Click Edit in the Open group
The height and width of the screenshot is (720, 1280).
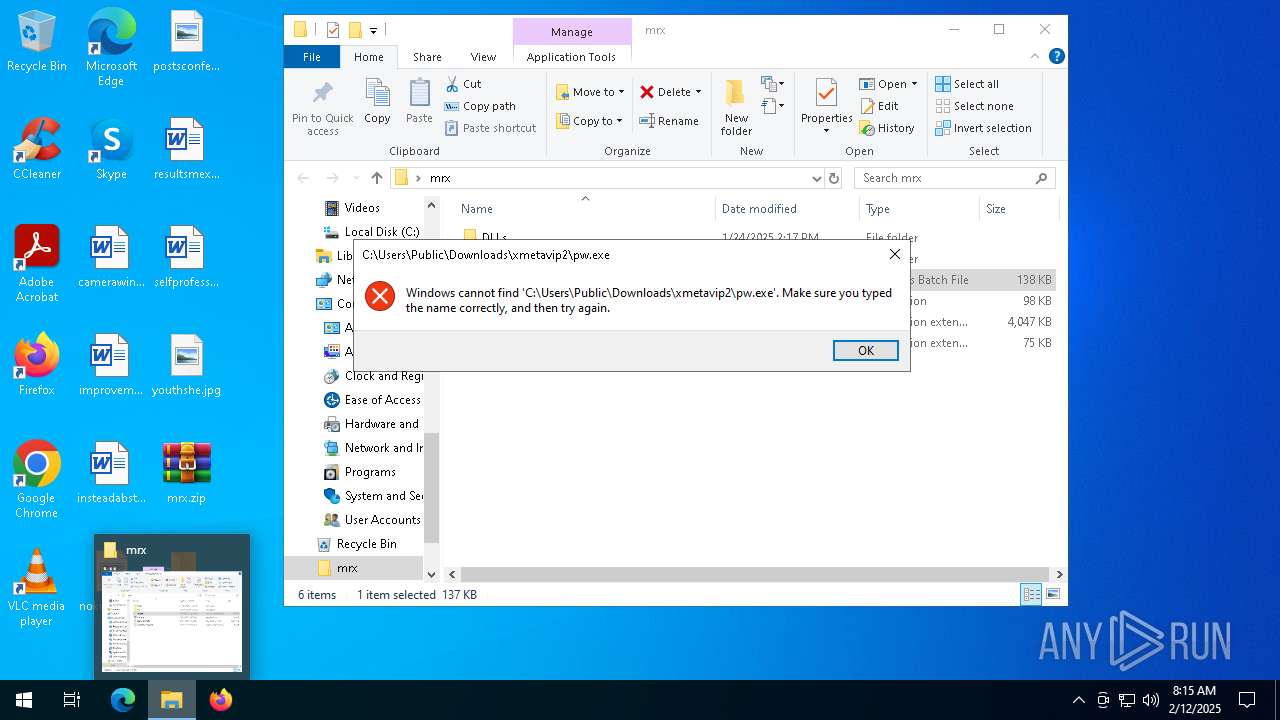click(x=879, y=106)
